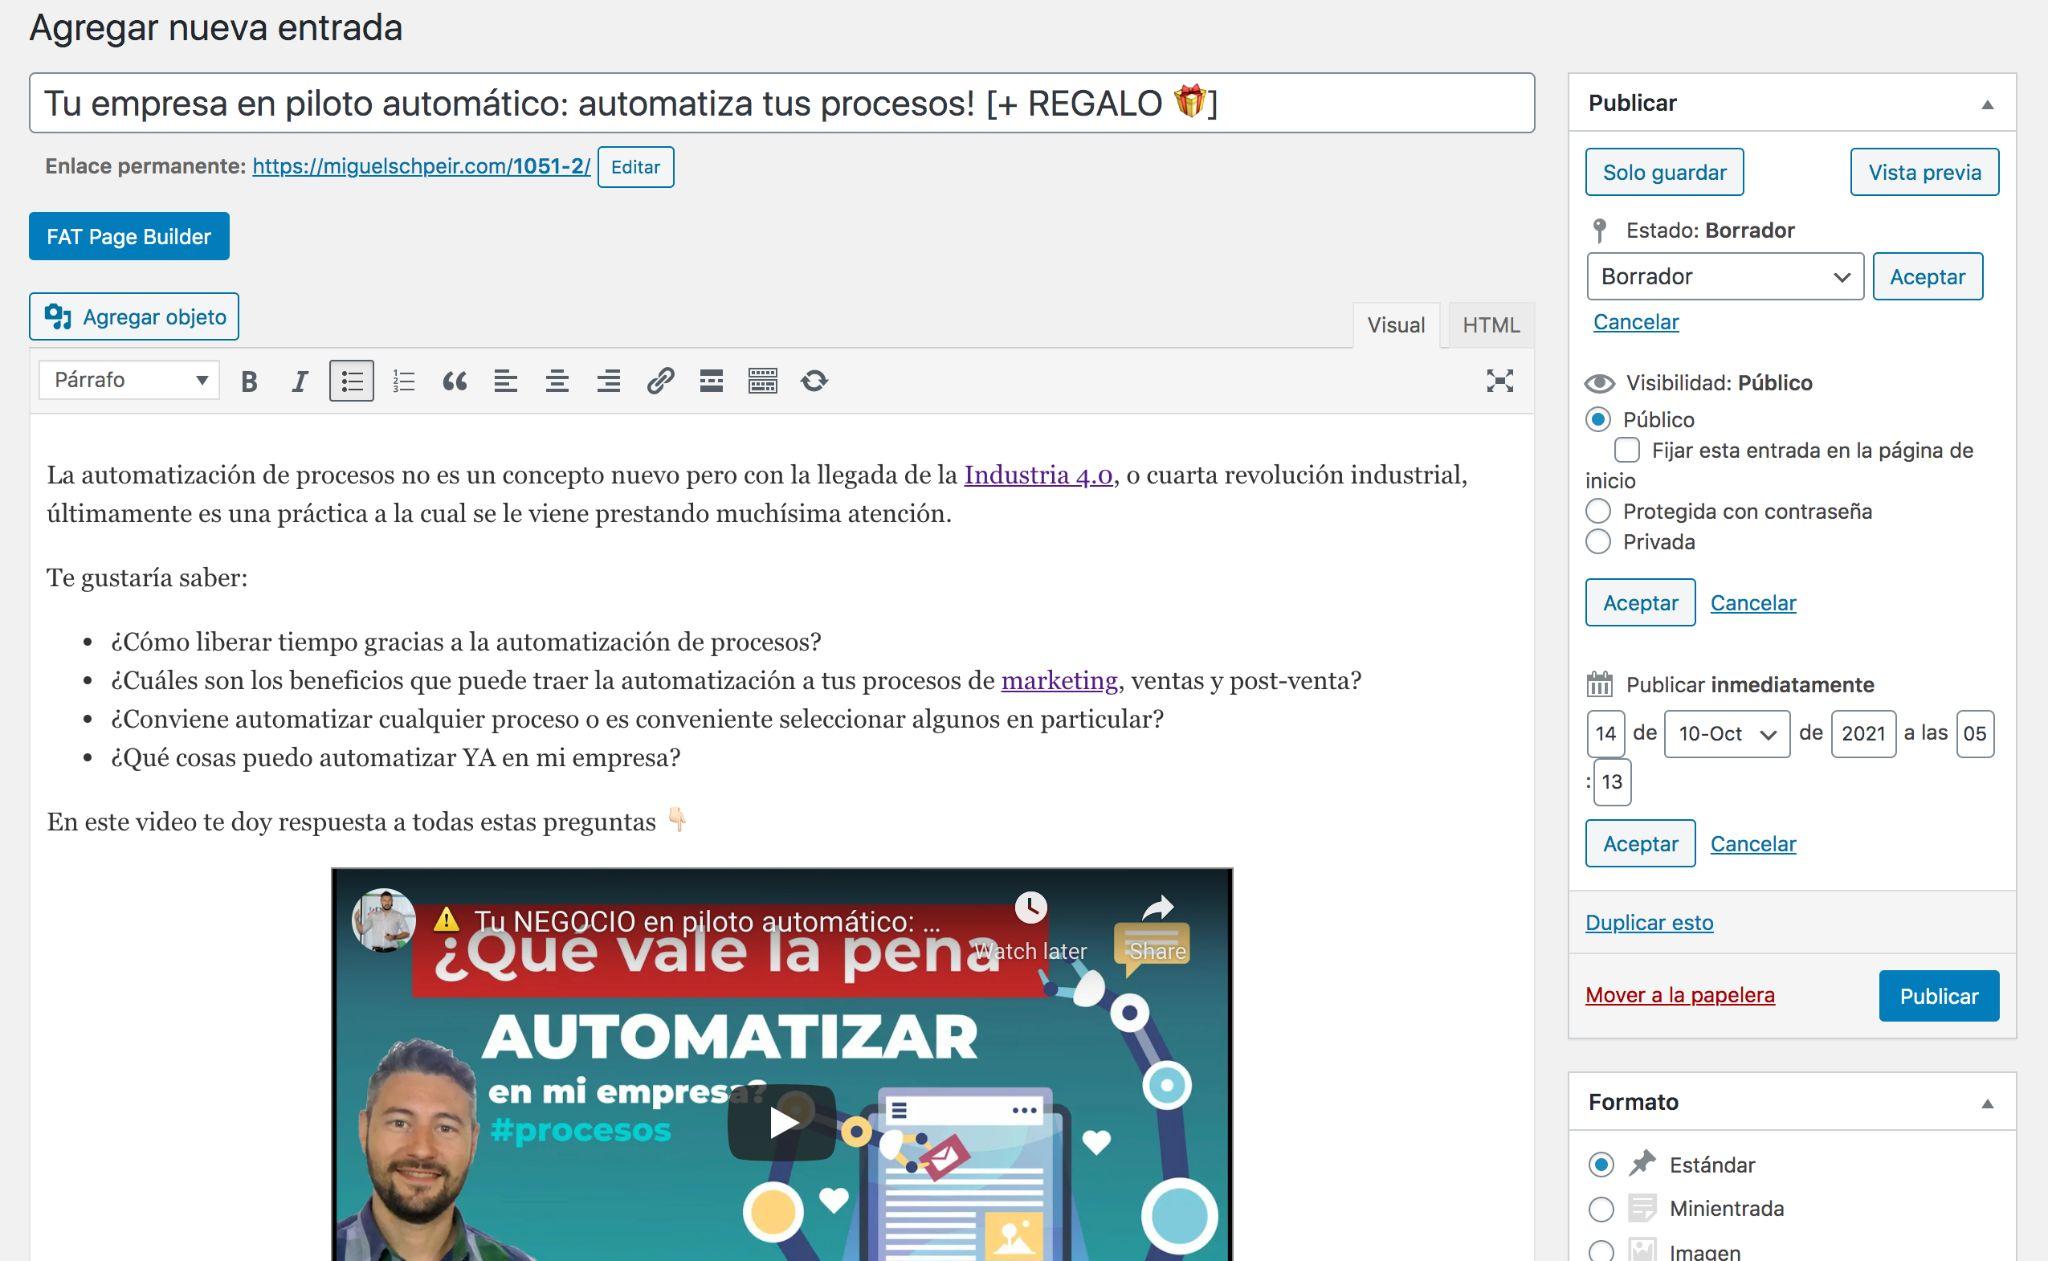Select 'Protegida con contraseña' visibility
2048x1261 pixels.
coord(1598,511)
